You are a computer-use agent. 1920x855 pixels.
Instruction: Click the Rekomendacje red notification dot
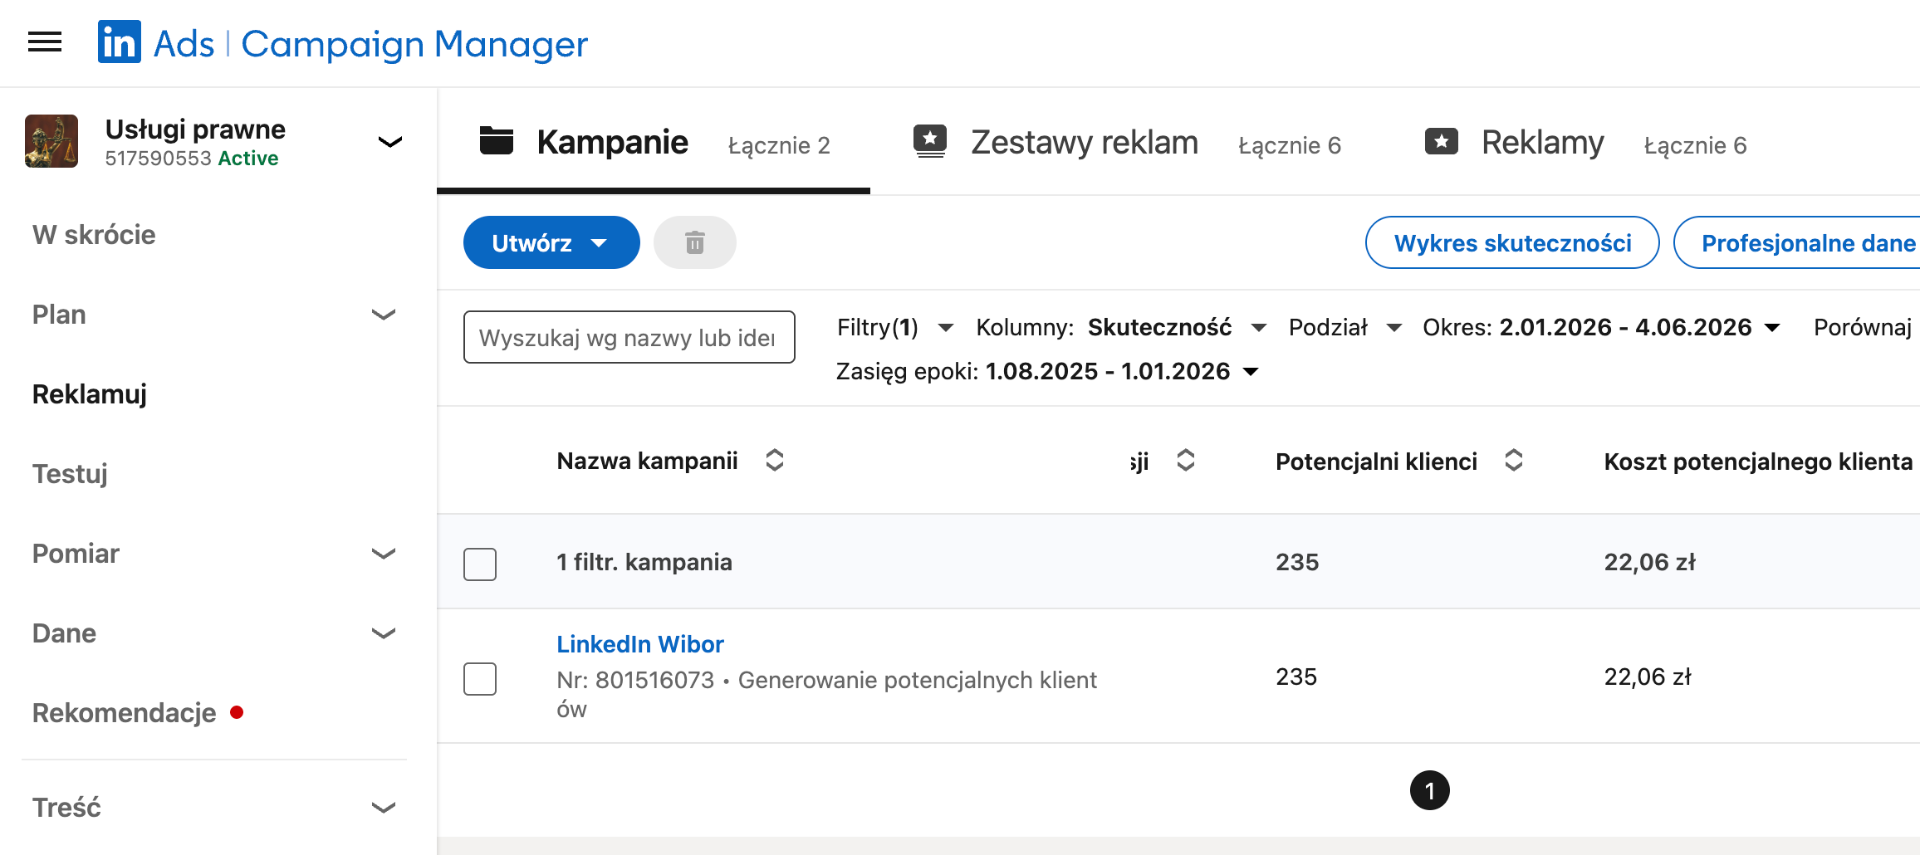point(237,712)
